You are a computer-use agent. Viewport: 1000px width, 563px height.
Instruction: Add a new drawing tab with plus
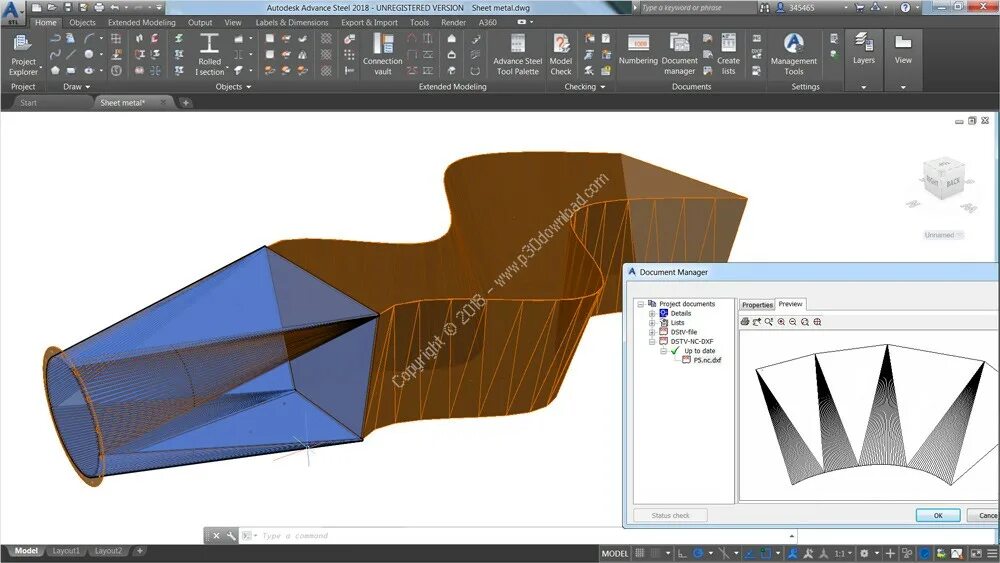[x=185, y=103]
